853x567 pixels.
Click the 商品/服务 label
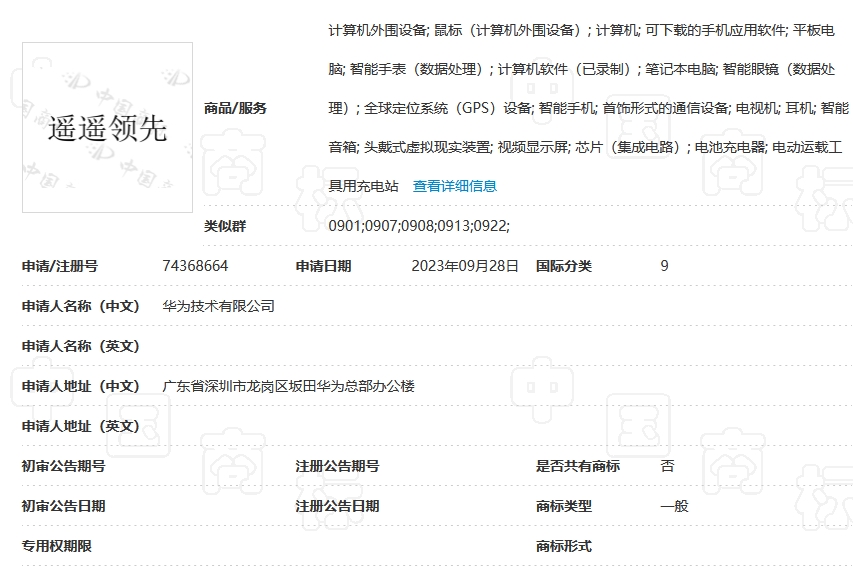click(235, 108)
